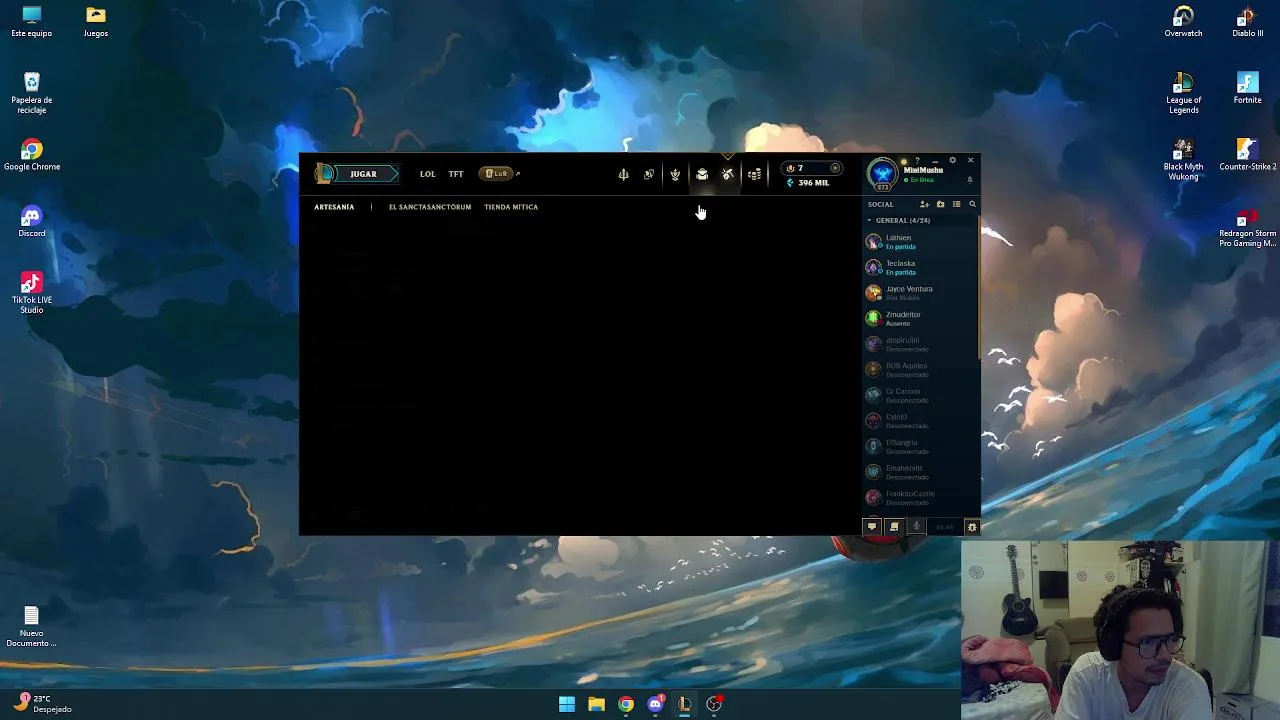Open Fortnite desktop shortcut
The image size is (1280, 720).
pyautogui.click(x=1247, y=87)
